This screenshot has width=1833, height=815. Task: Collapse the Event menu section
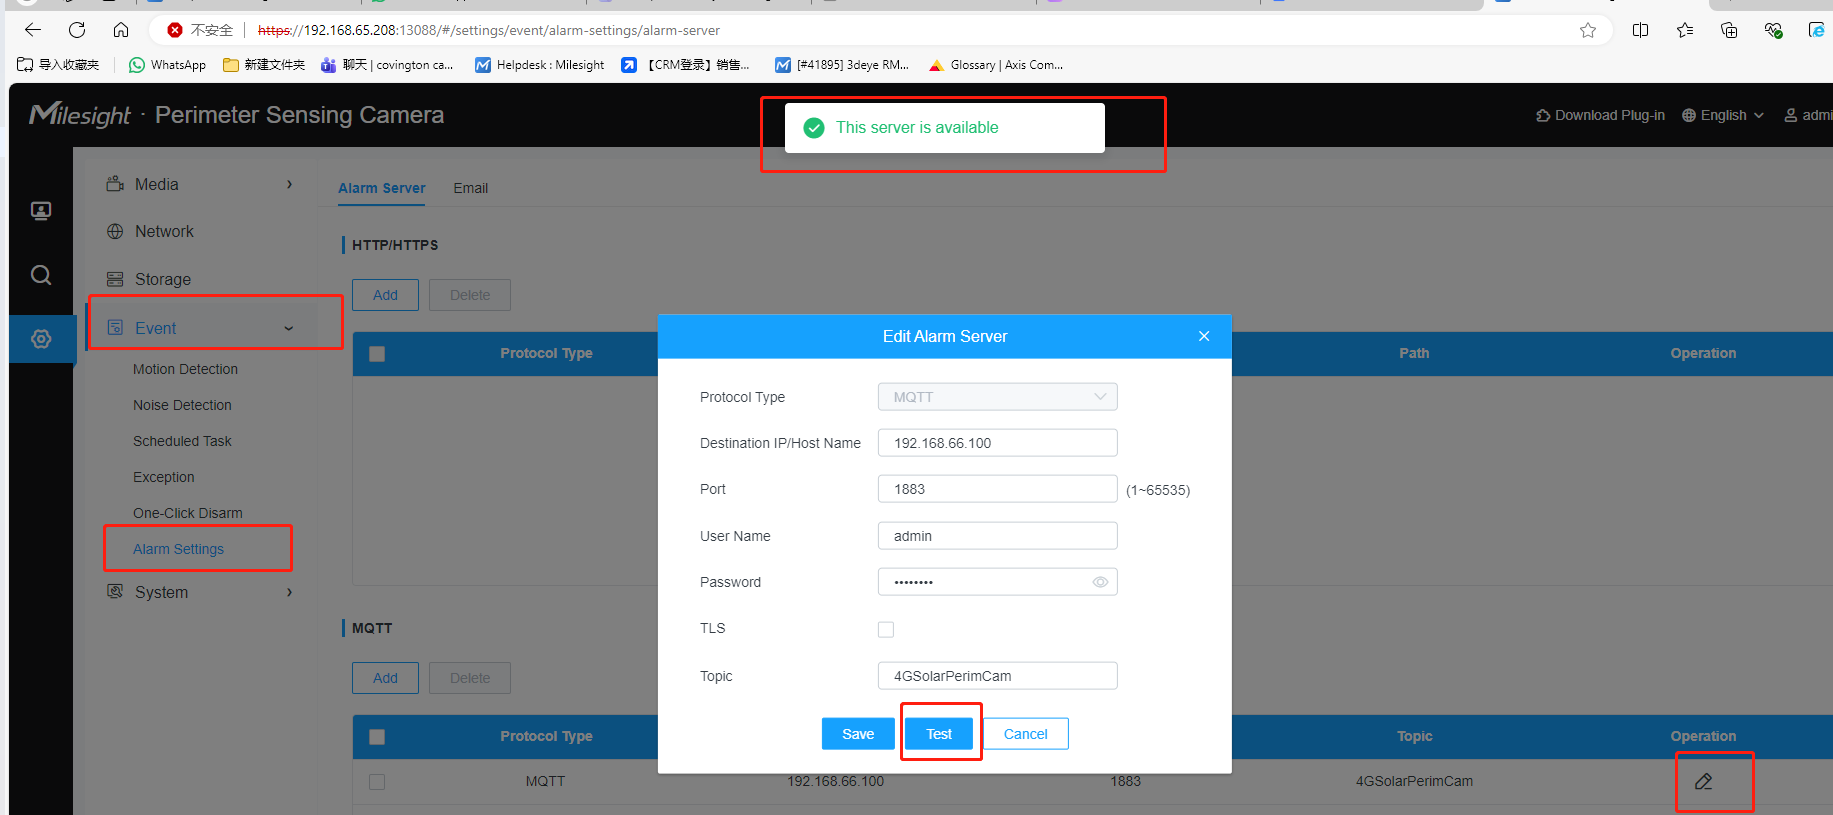[200, 328]
